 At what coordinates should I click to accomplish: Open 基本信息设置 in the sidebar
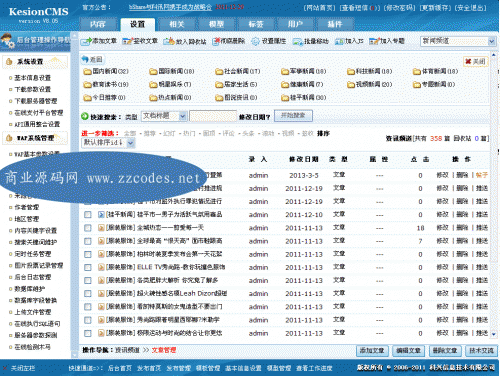pos(33,78)
